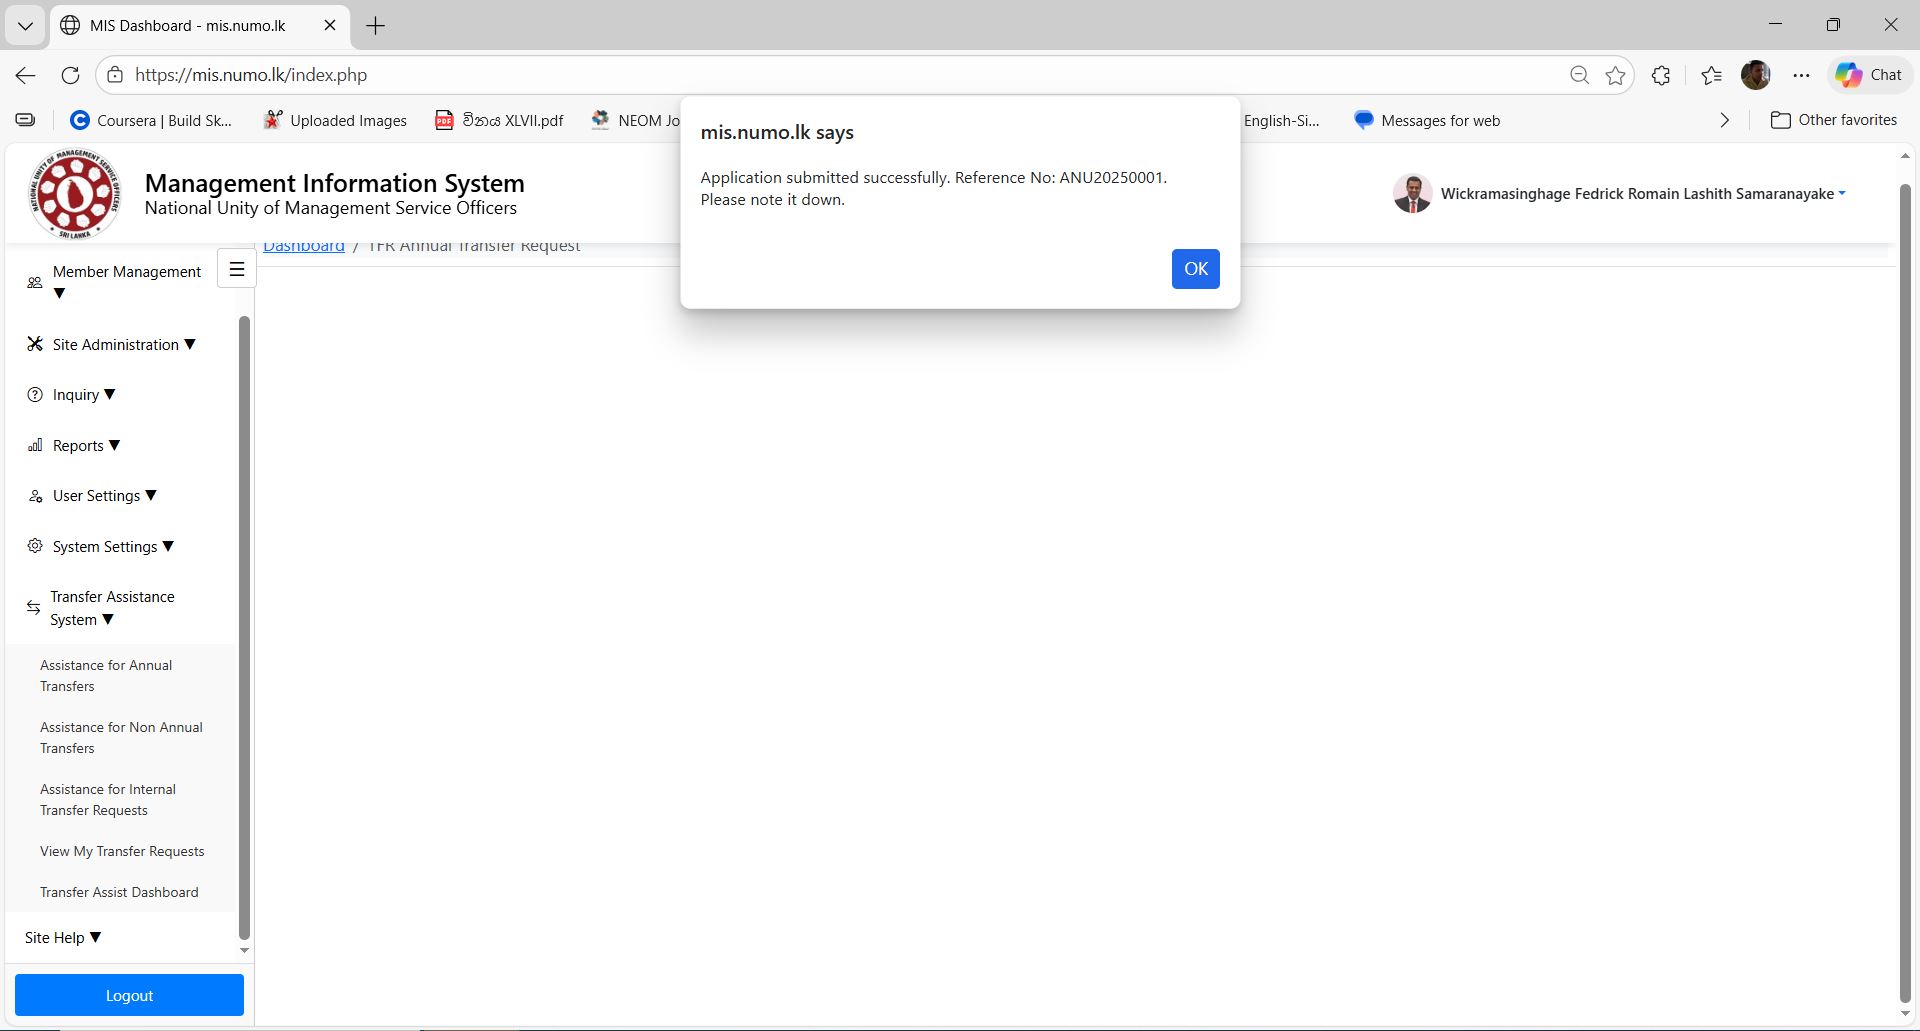The height and width of the screenshot is (1031, 1920).
Task: Expand the Site Administration menu
Action: click(115, 344)
